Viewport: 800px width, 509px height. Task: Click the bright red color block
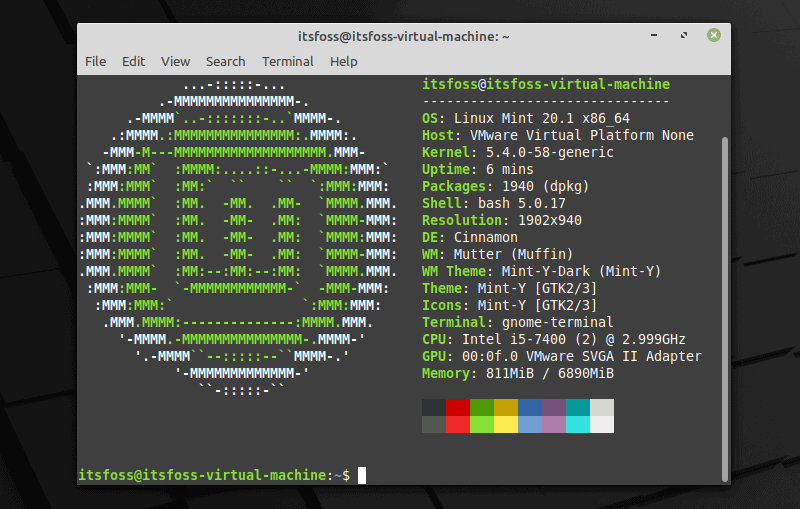coord(458,424)
